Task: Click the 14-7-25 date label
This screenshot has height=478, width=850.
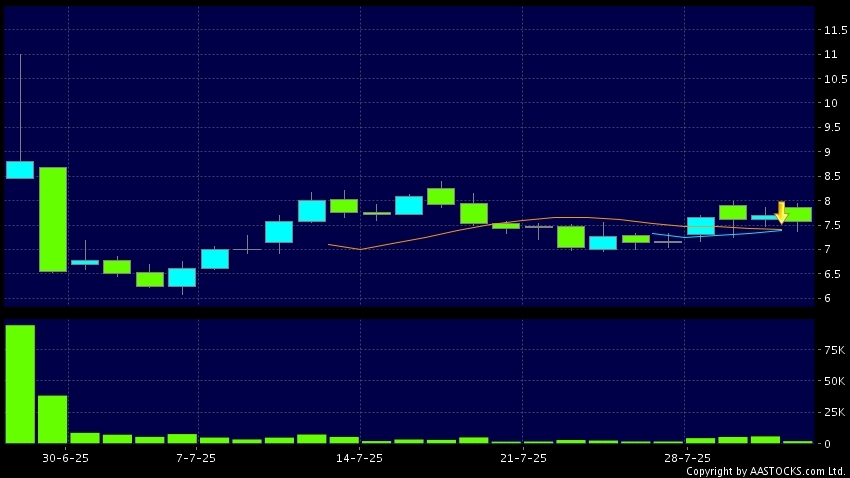Action: pyautogui.click(x=359, y=458)
